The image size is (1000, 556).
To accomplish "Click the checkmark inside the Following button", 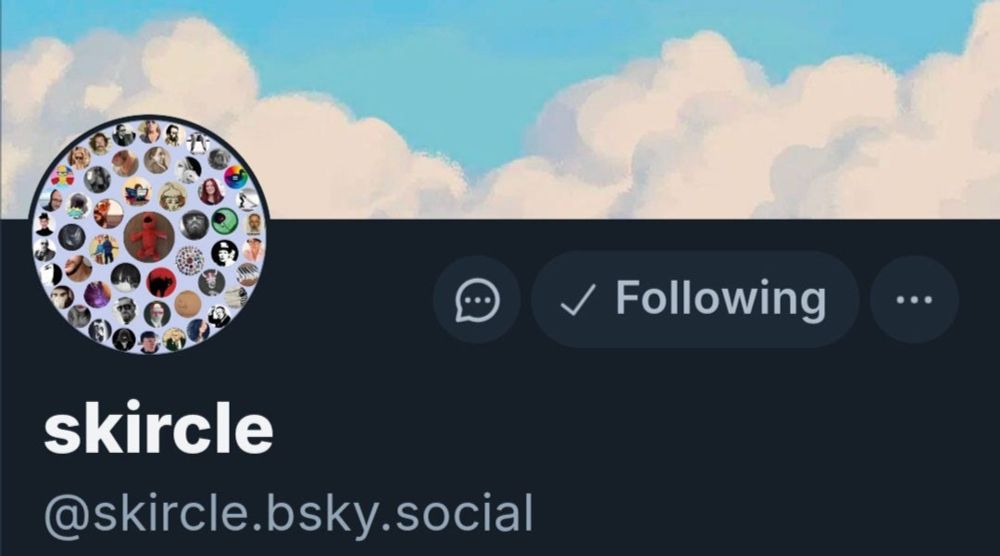I will (578, 300).
